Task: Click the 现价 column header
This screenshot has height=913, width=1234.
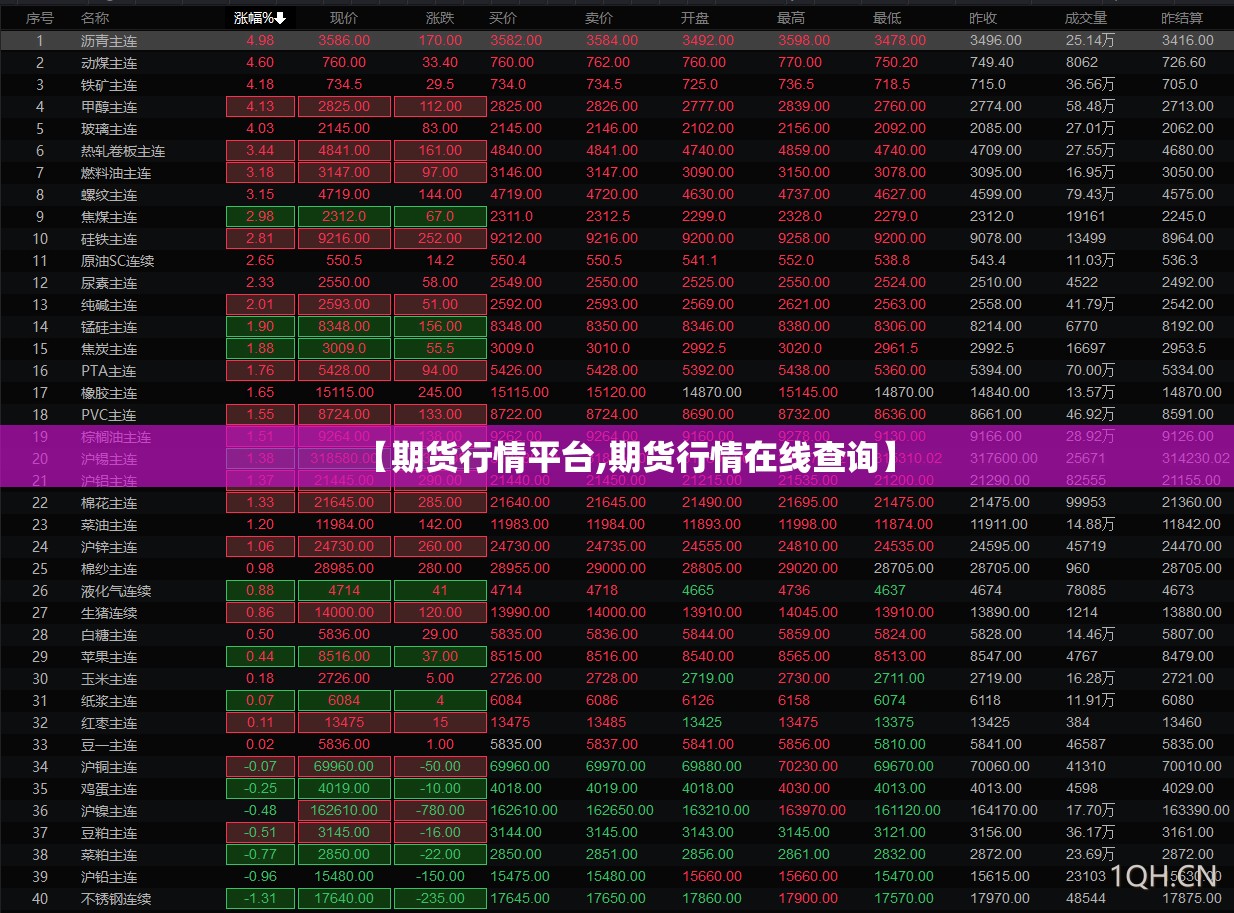Action: point(344,18)
